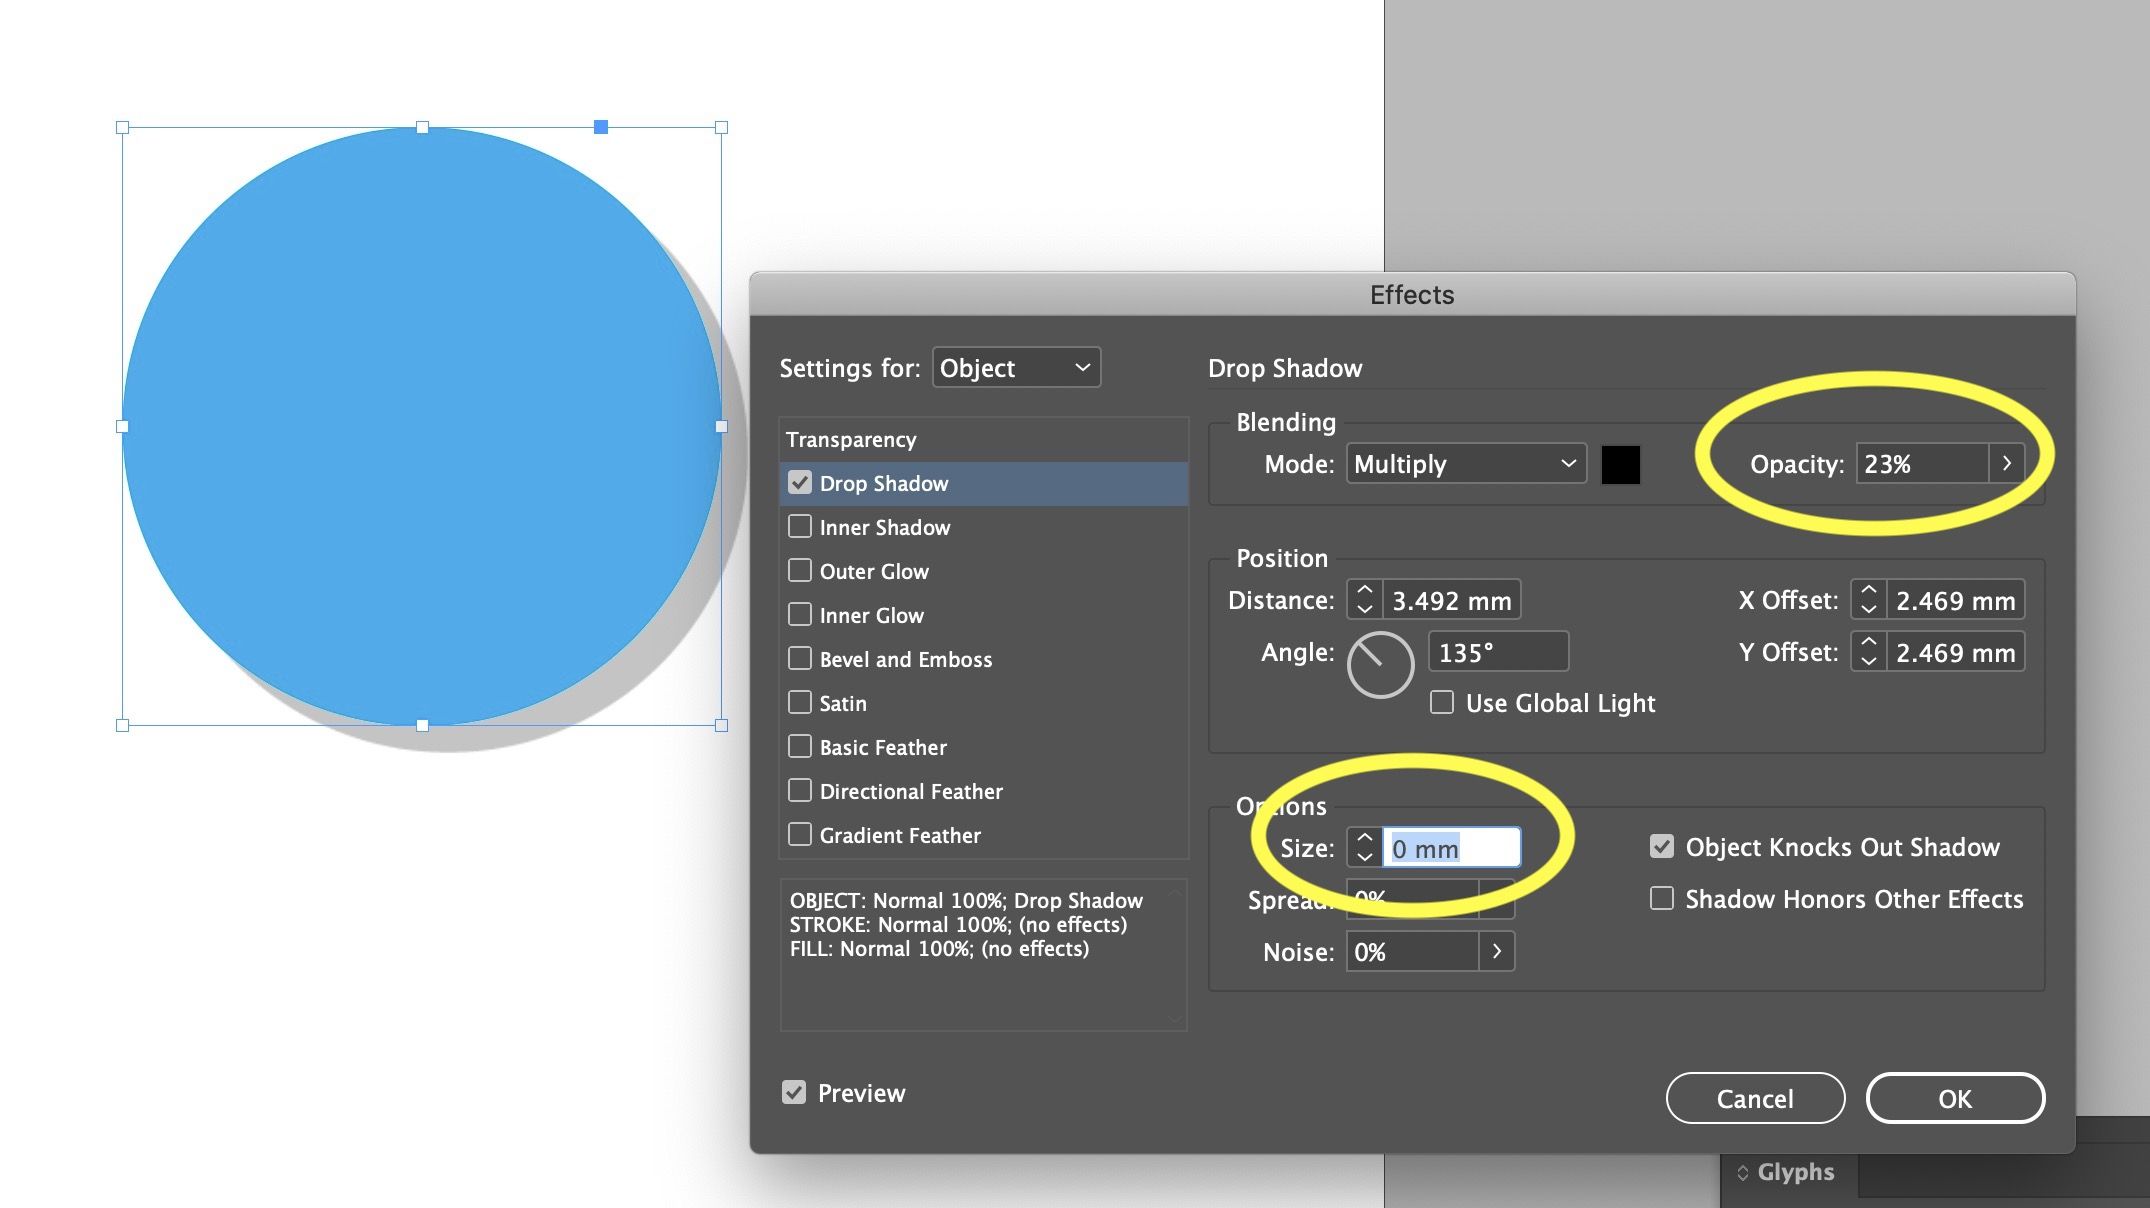Click the OK button
The image size is (2150, 1208).
click(x=1955, y=1098)
